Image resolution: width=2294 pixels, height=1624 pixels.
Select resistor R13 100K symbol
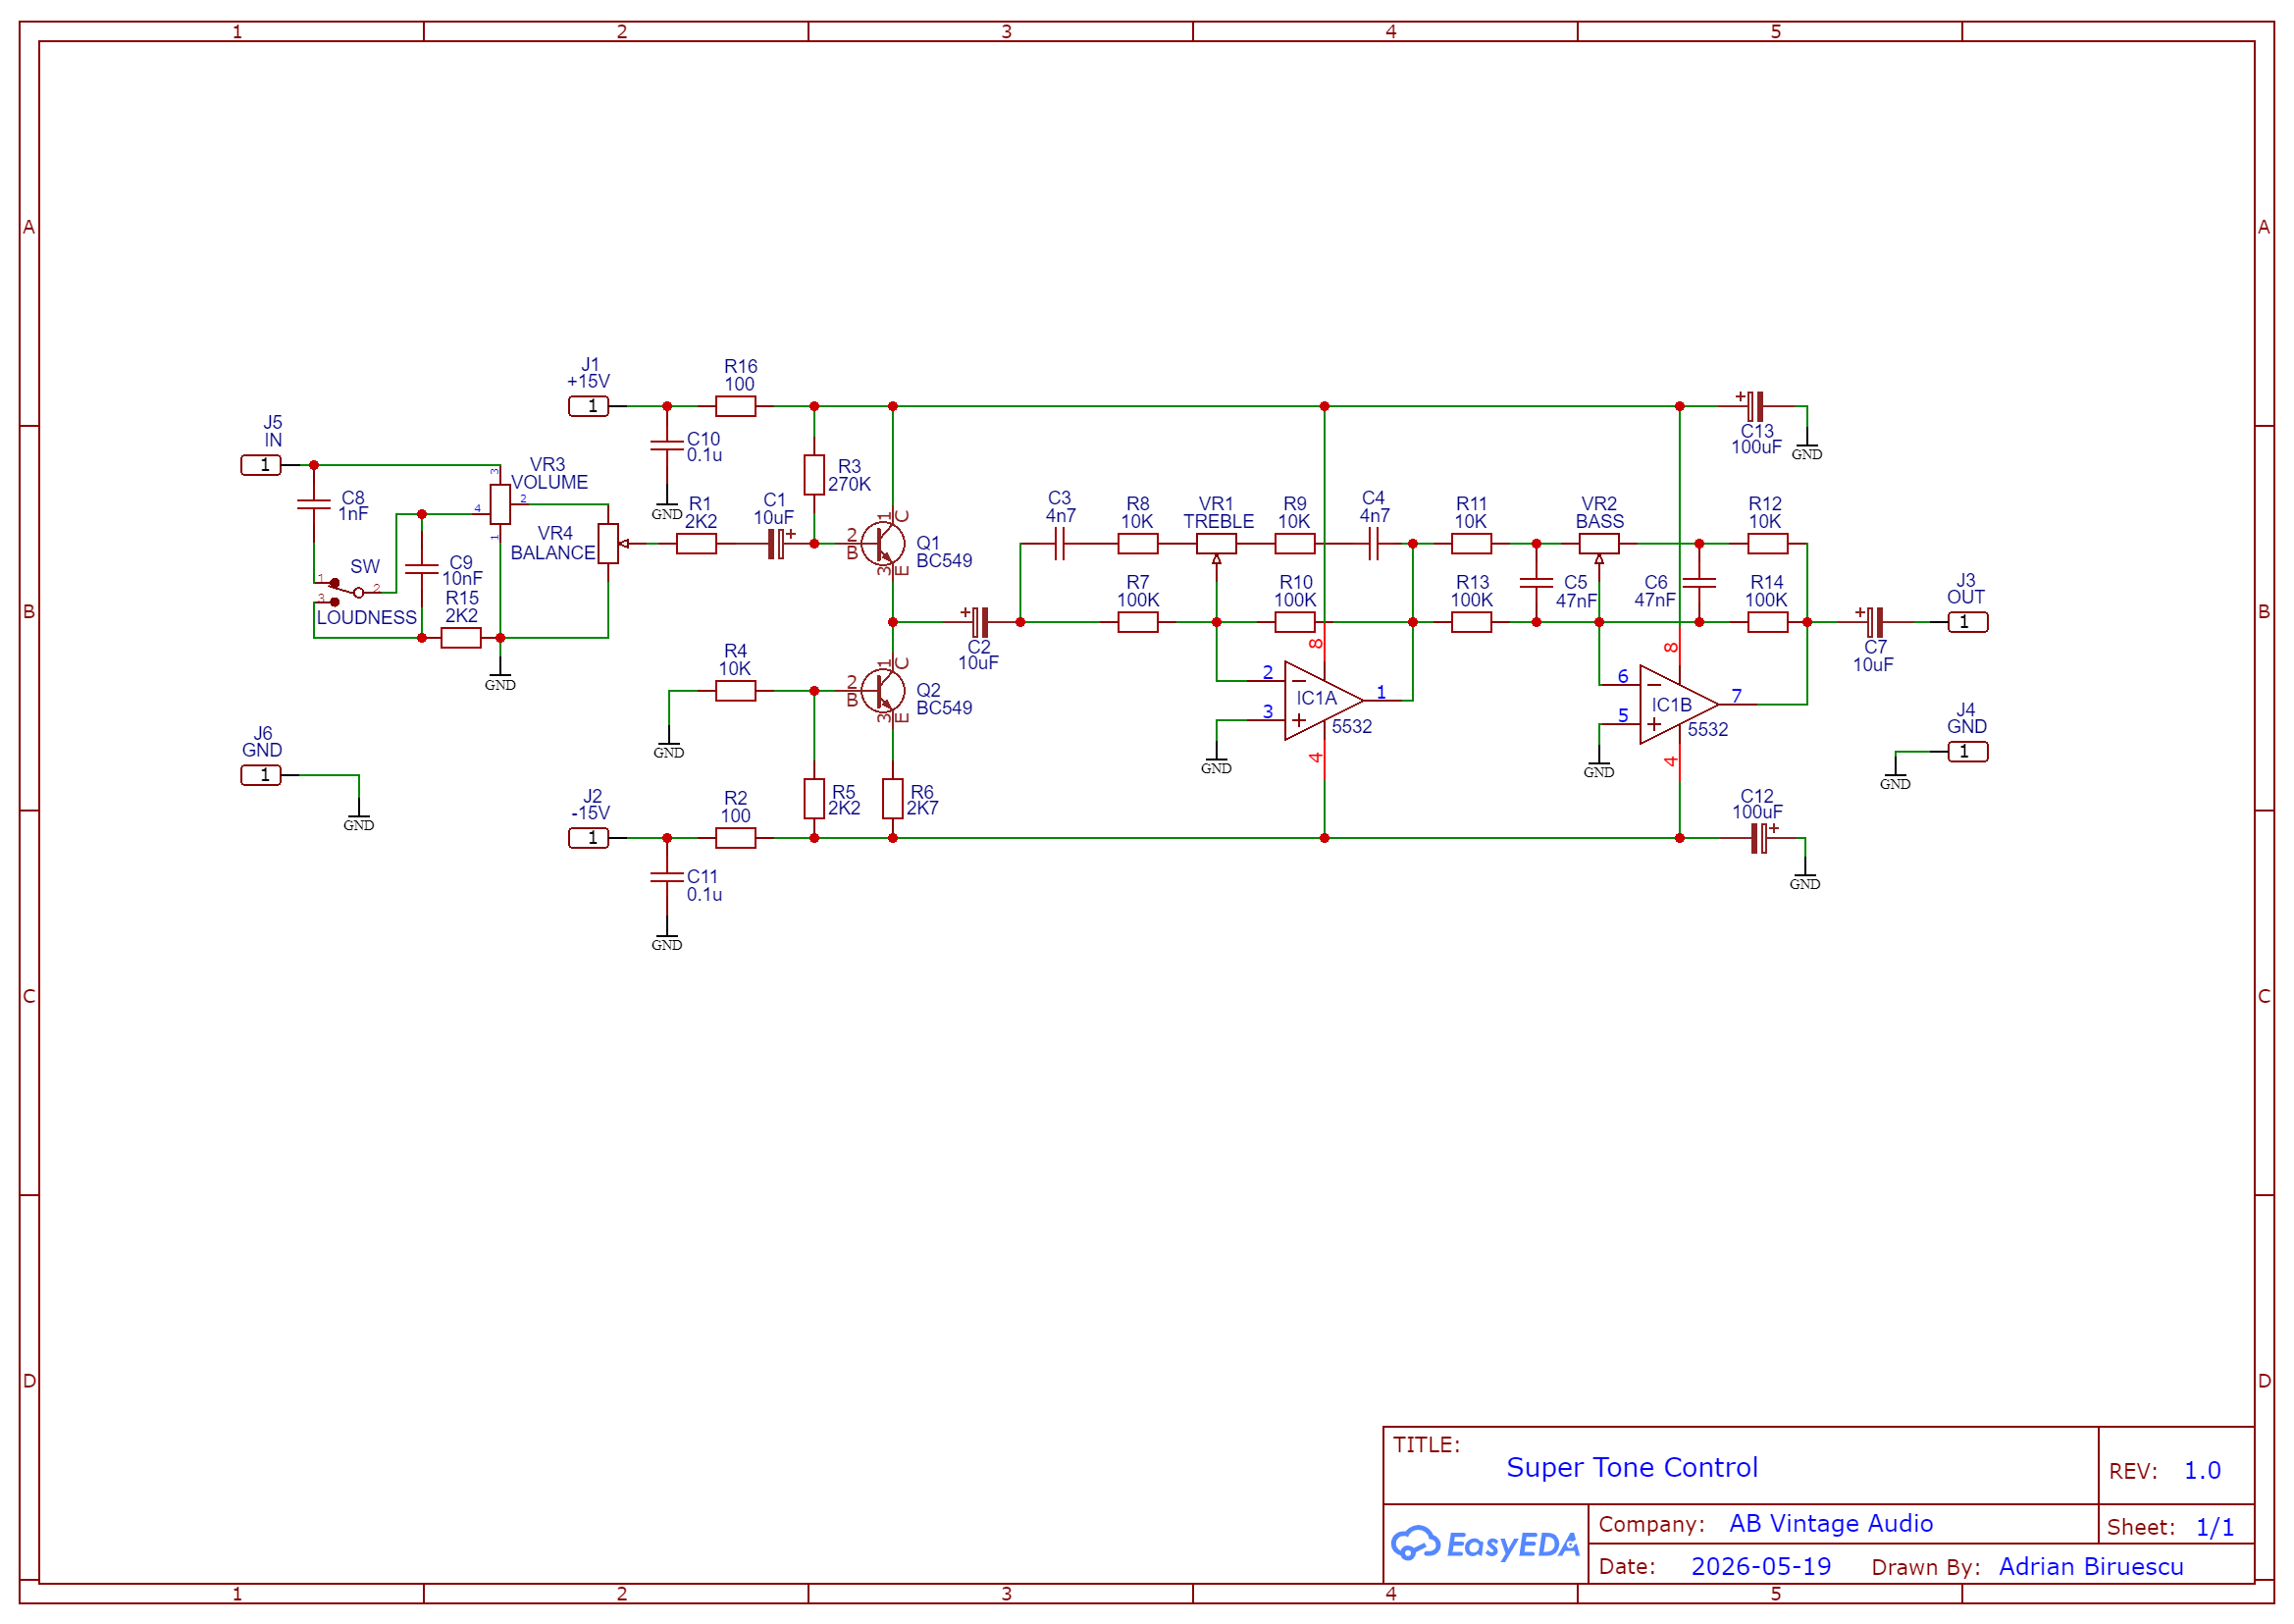tap(1471, 622)
